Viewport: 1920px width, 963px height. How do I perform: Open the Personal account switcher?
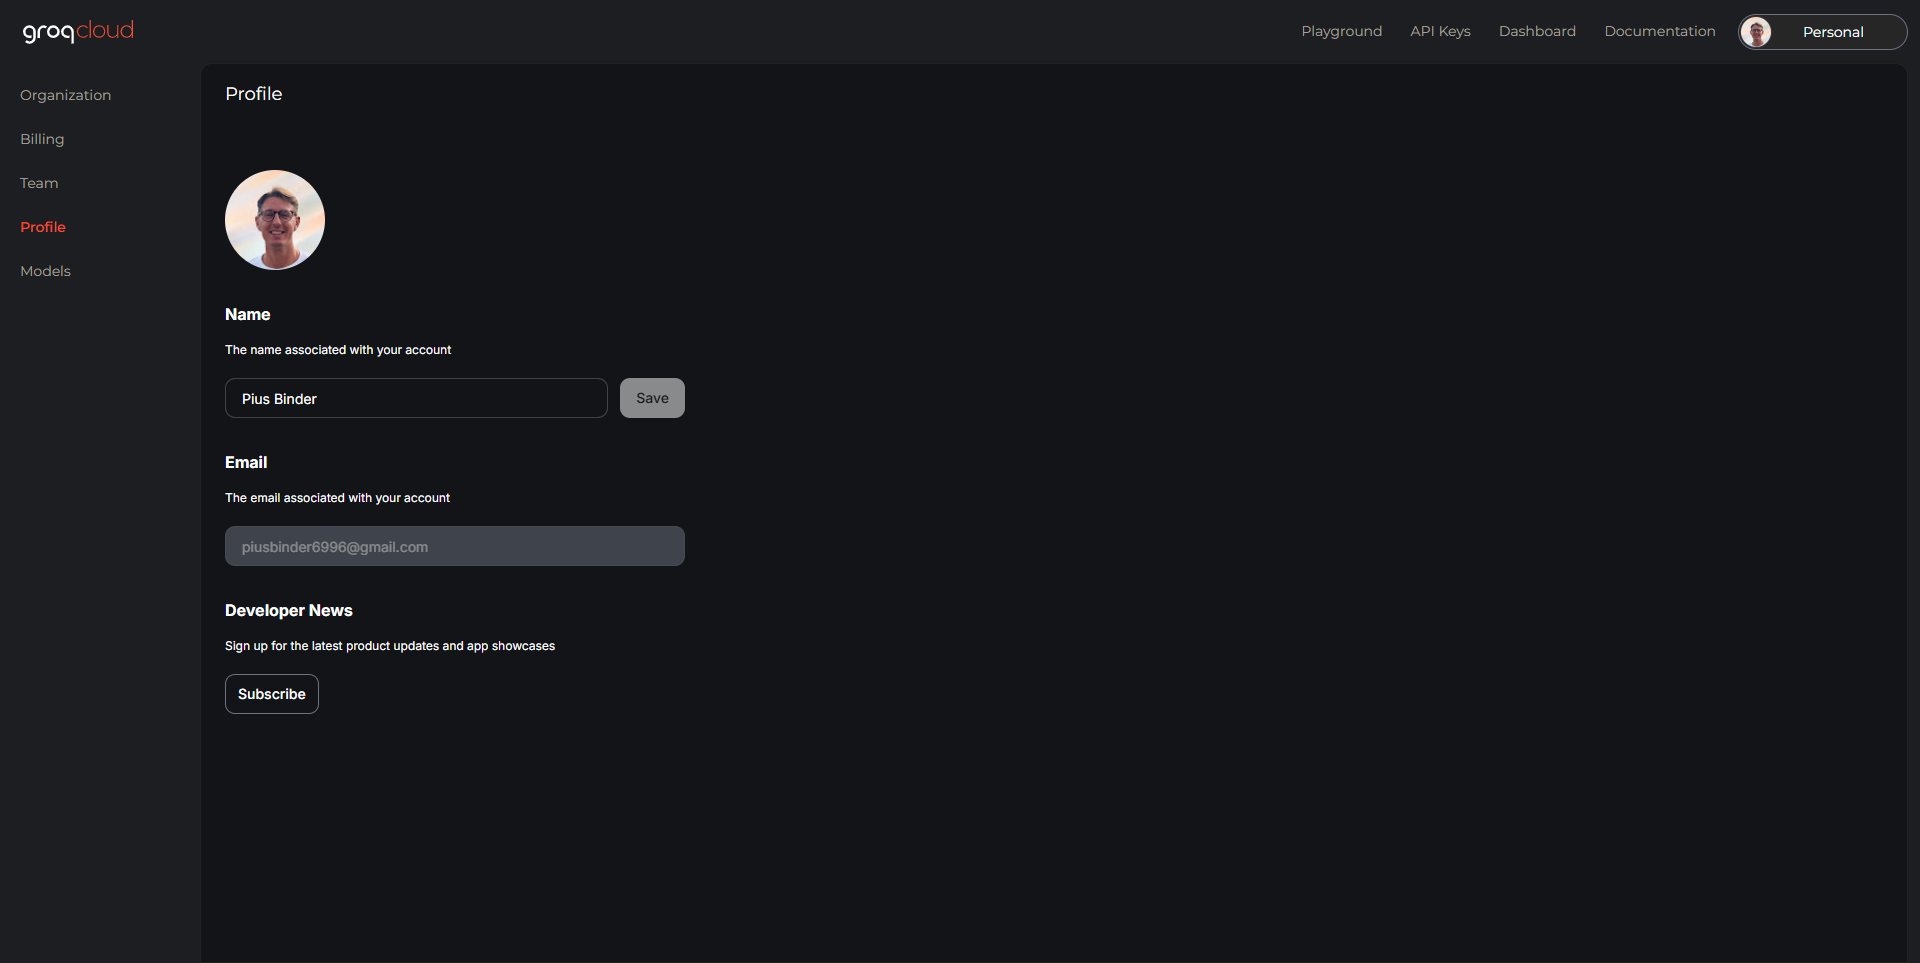coord(1822,32)
